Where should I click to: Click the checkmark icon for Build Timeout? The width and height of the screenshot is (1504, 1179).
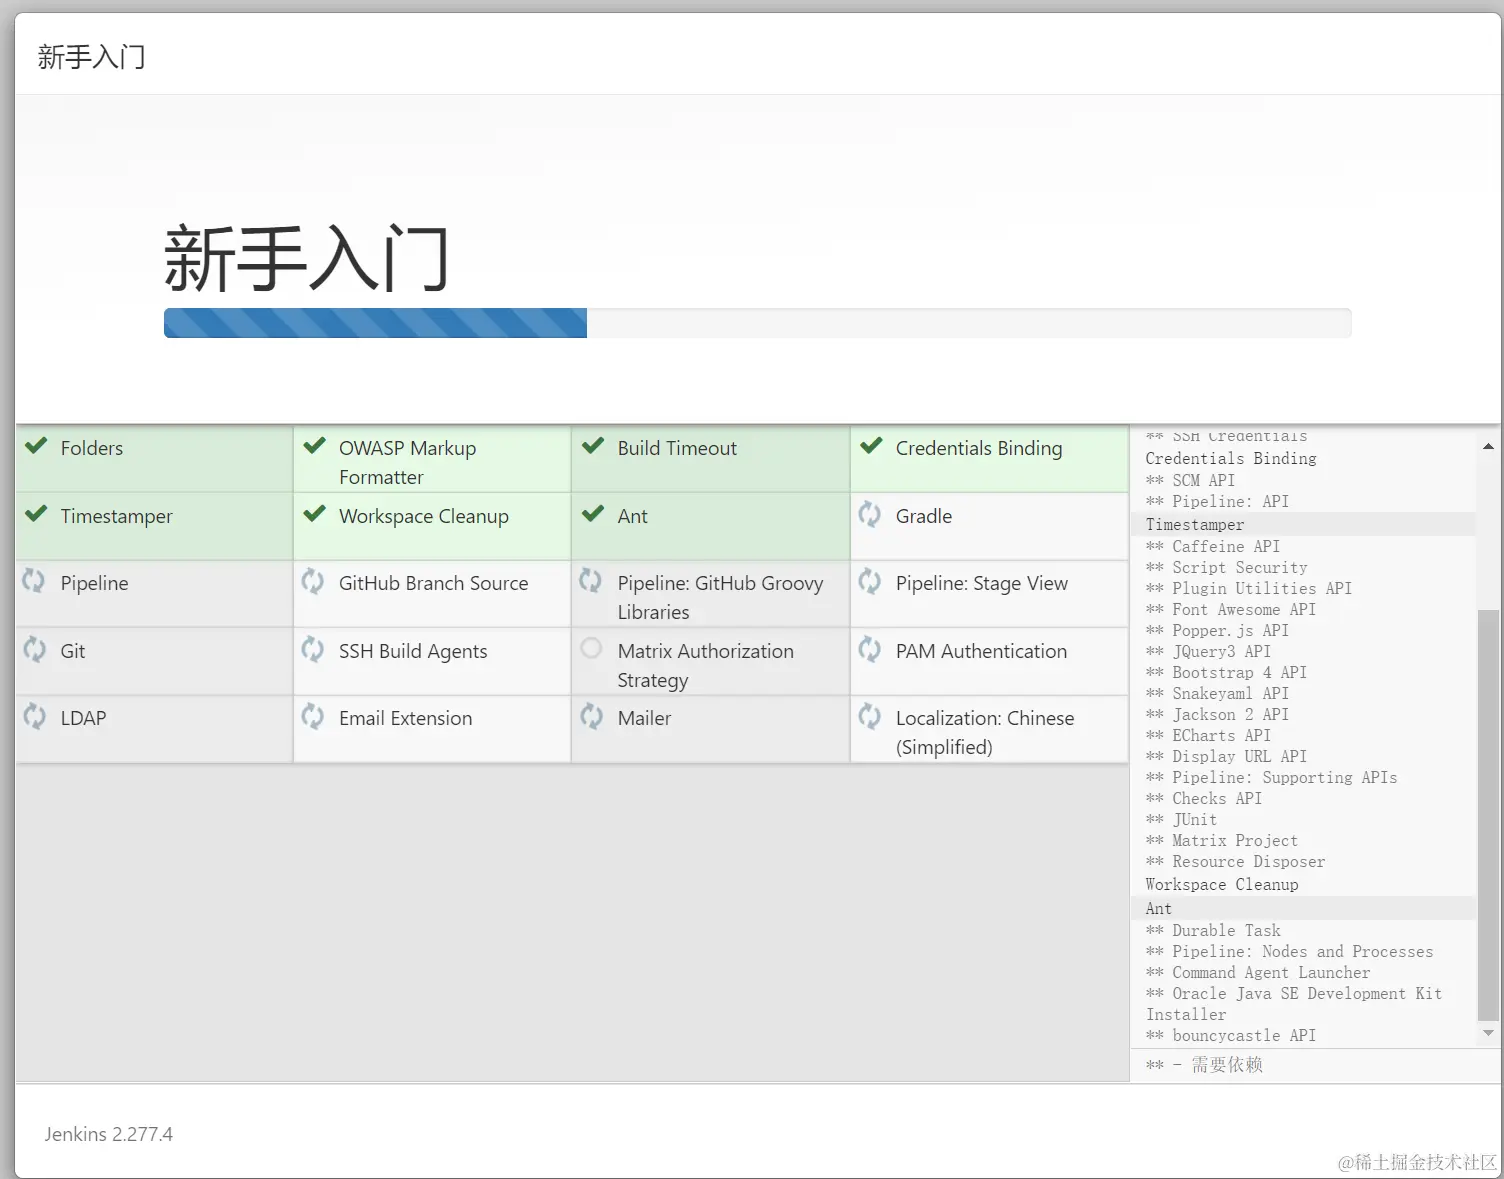tap(593, 446)
